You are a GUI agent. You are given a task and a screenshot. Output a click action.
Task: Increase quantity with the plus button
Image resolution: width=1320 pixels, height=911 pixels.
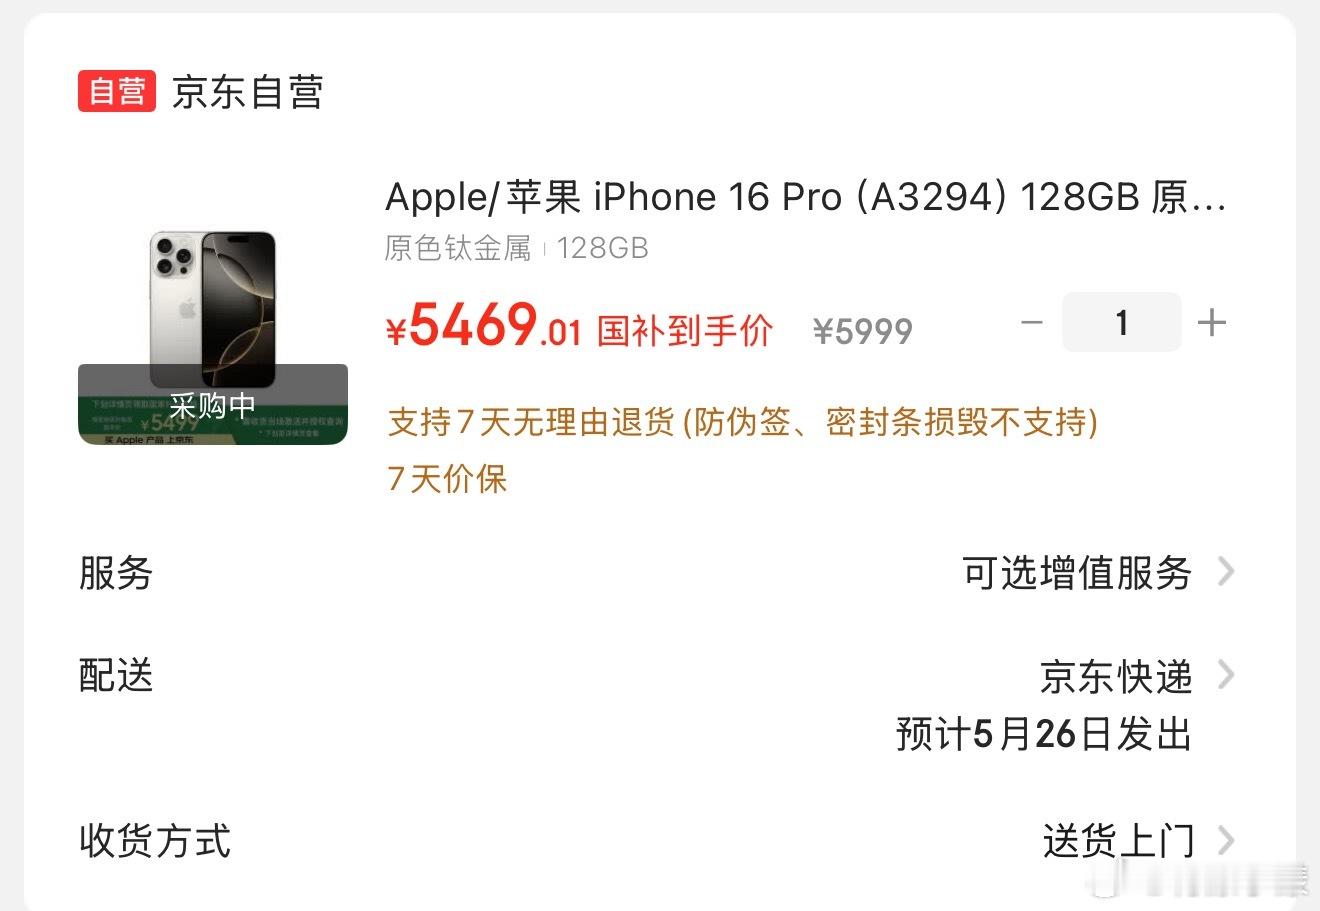coord(1211,322)
